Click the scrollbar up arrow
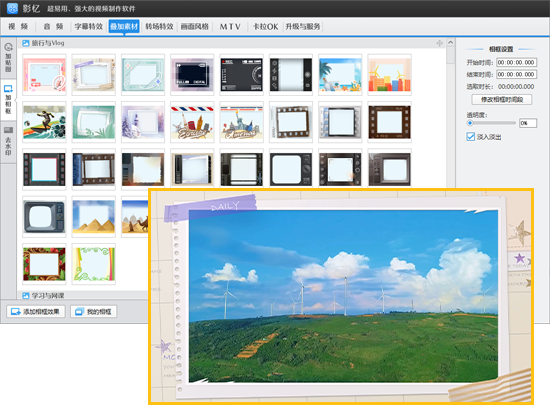 pyautogui.click(x=450, y=42)
